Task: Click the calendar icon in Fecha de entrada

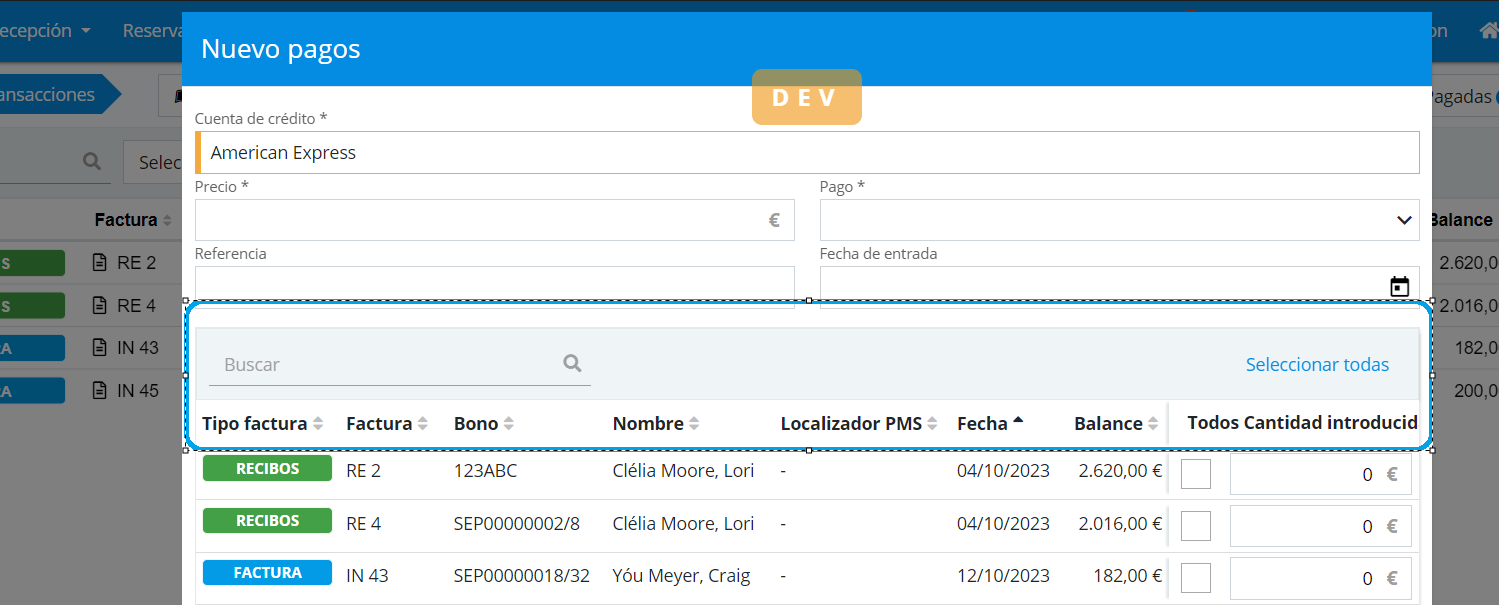Action: click(1400, 287)
